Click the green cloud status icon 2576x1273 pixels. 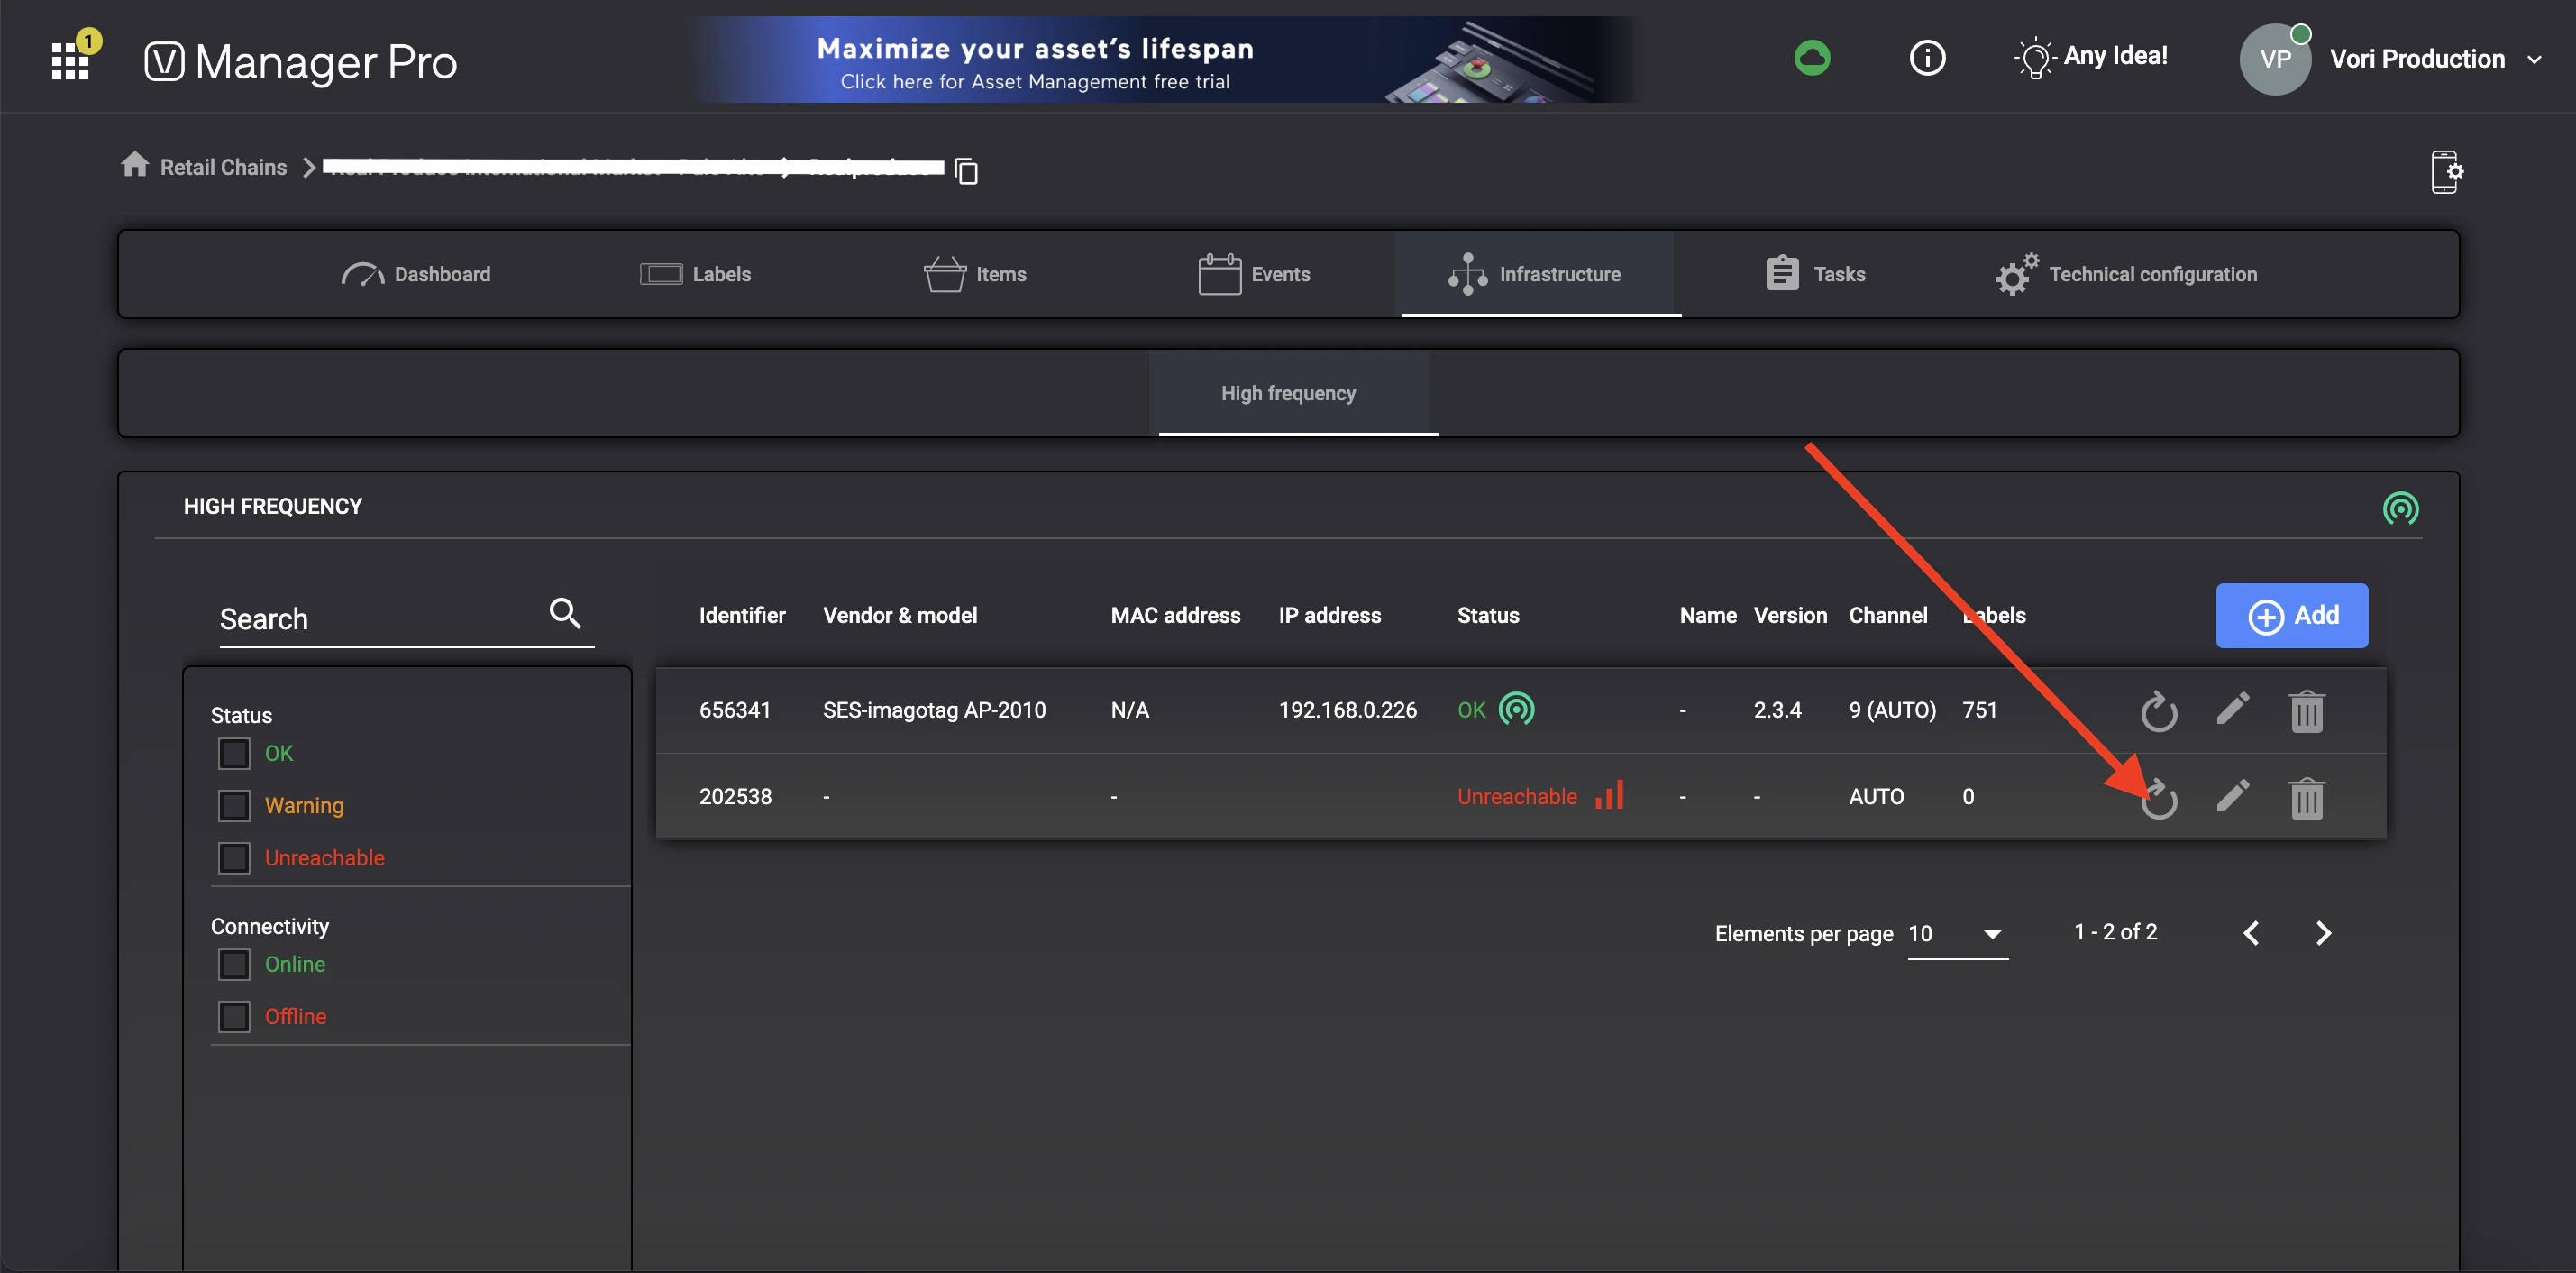pyautogui.click(x=1812, y=58)
